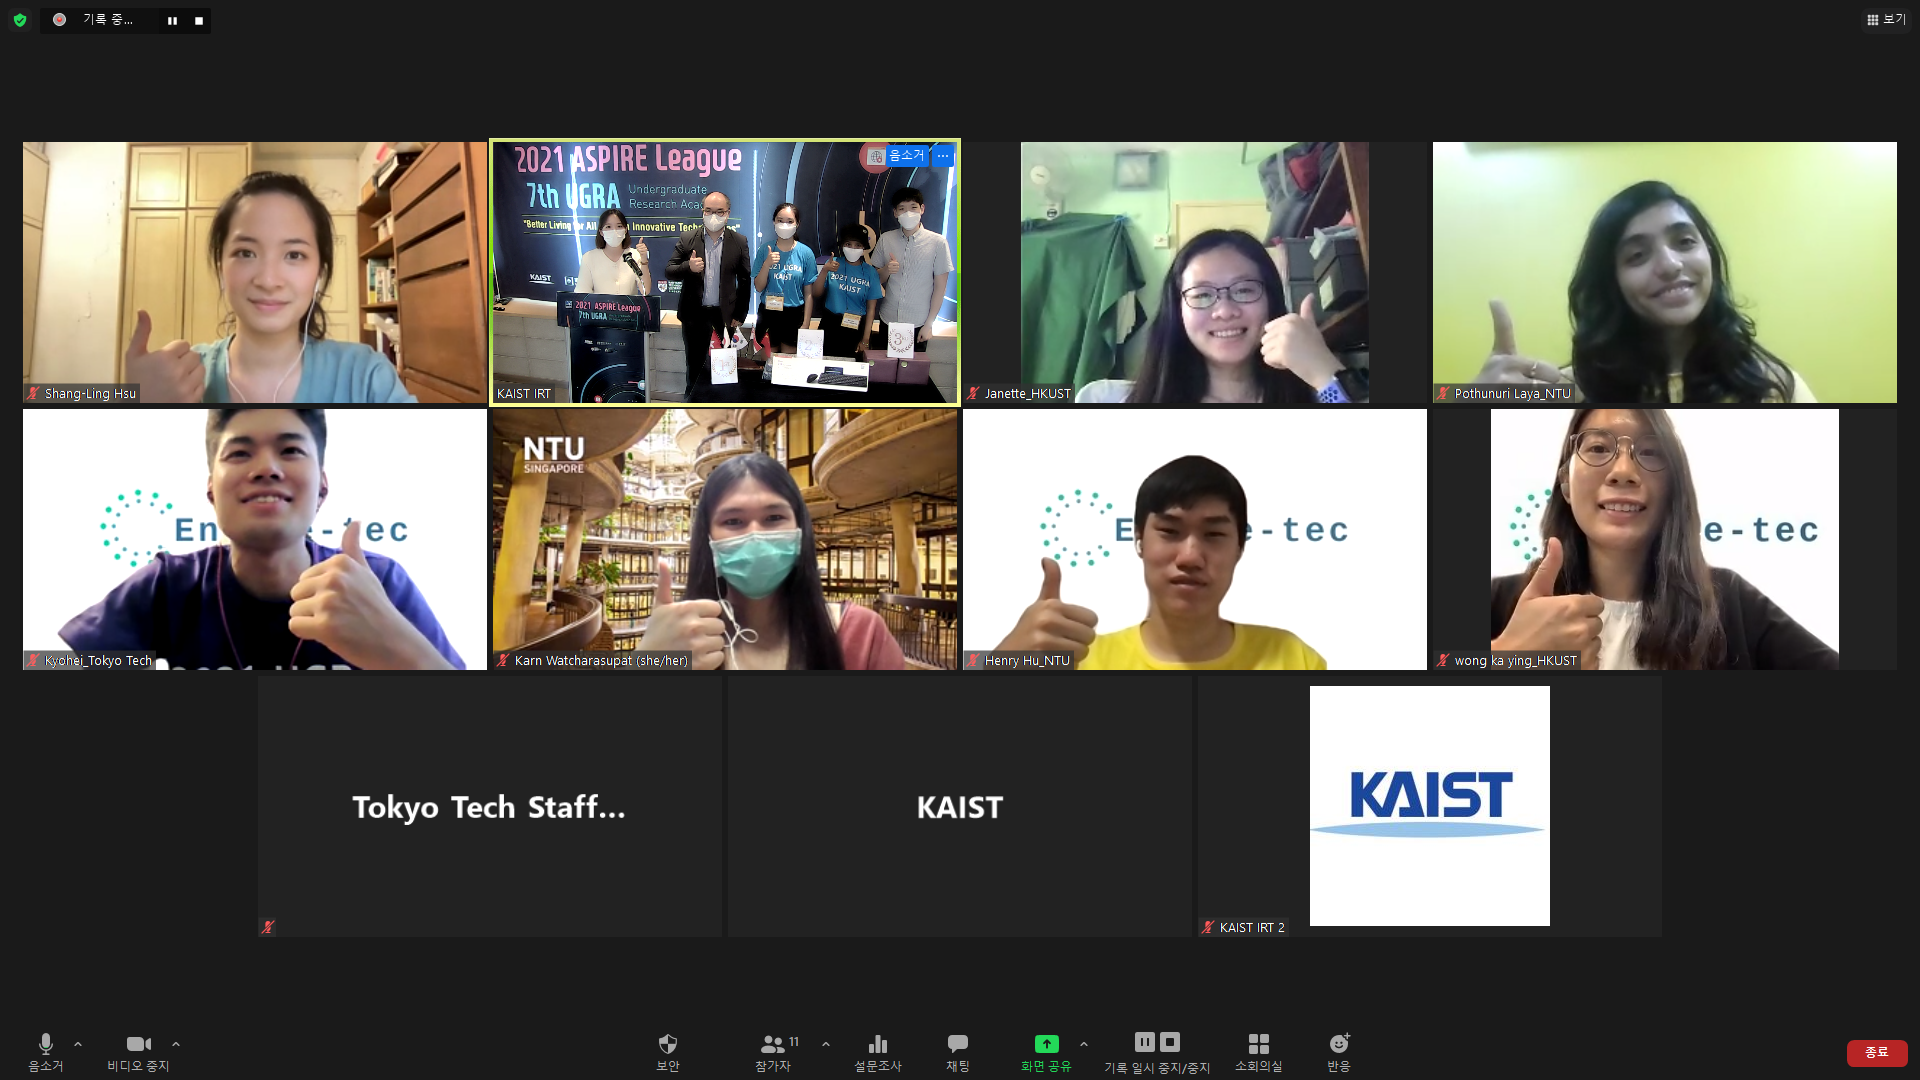Open the 보안 security menu
Screen dimensions: 1920x1080
(668, 1053)
